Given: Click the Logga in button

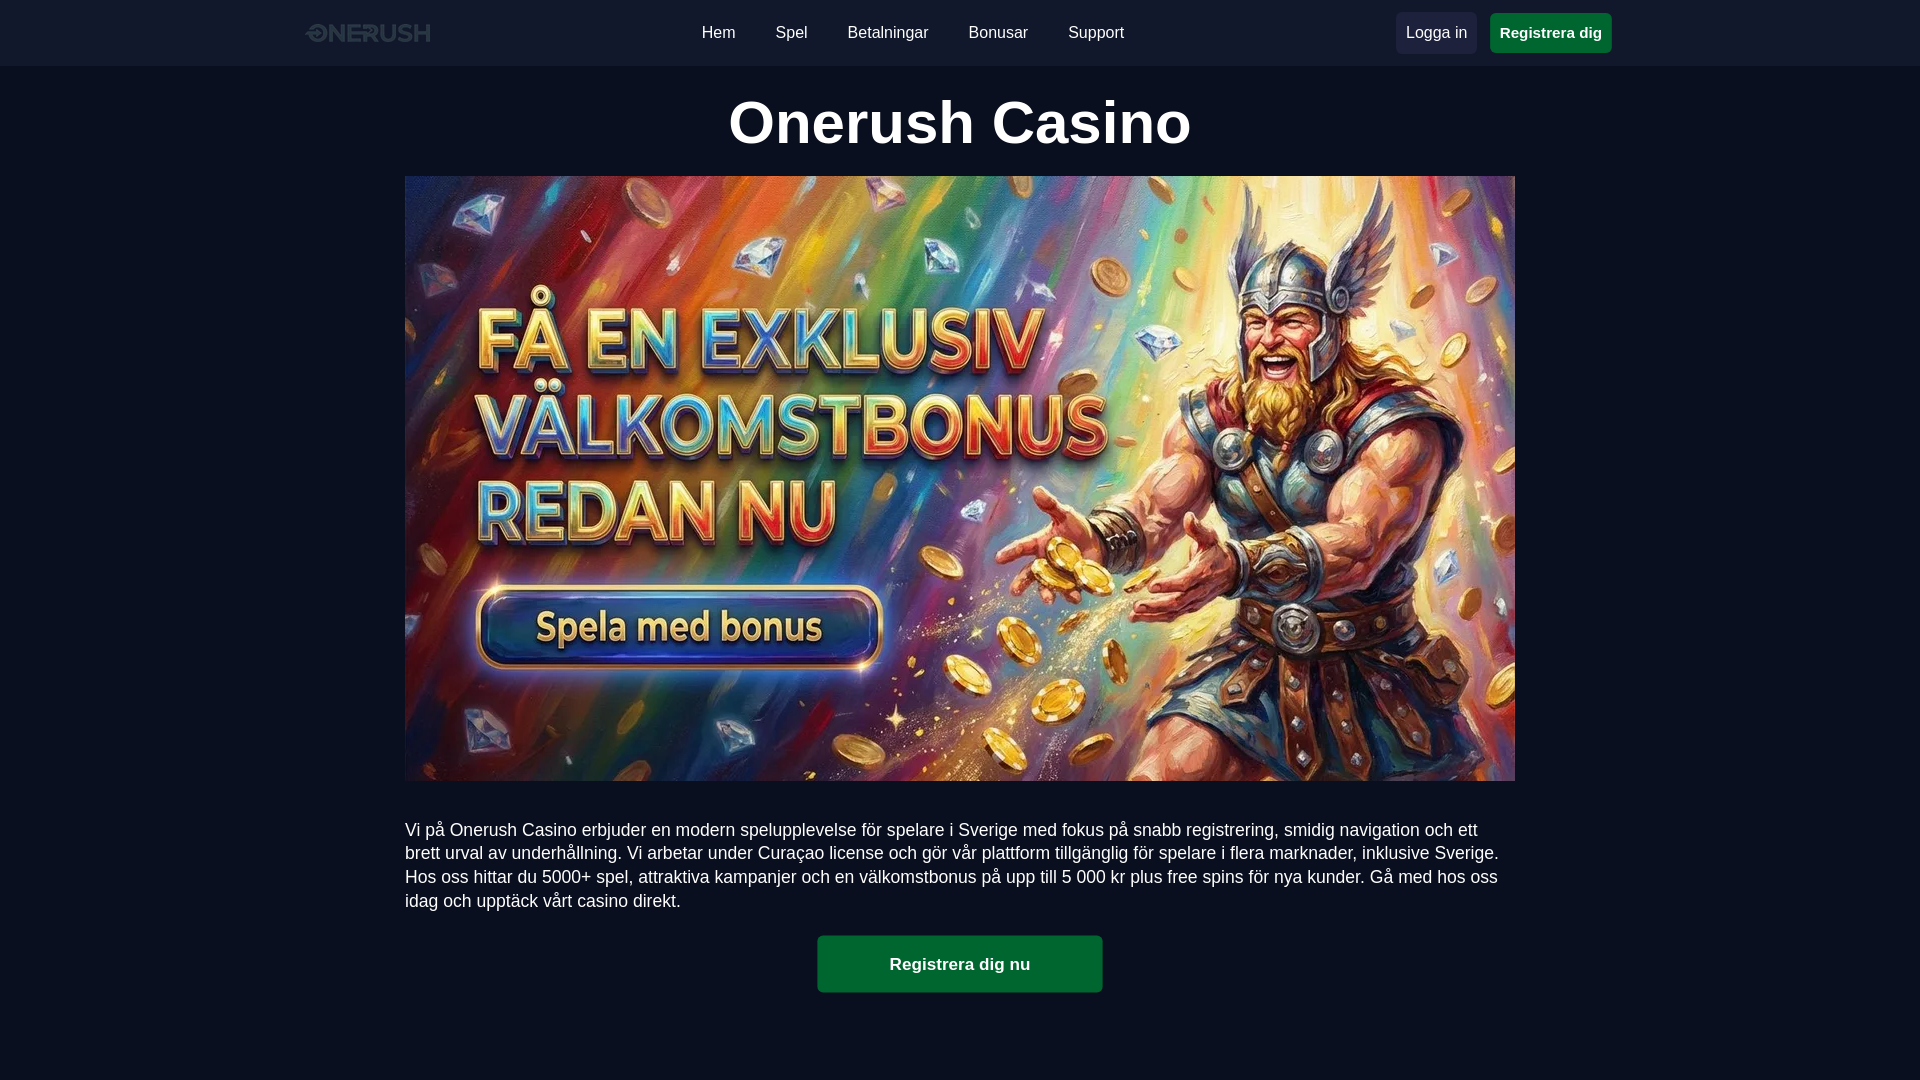Looking at the screenshot, I should tap(1436, 33).
